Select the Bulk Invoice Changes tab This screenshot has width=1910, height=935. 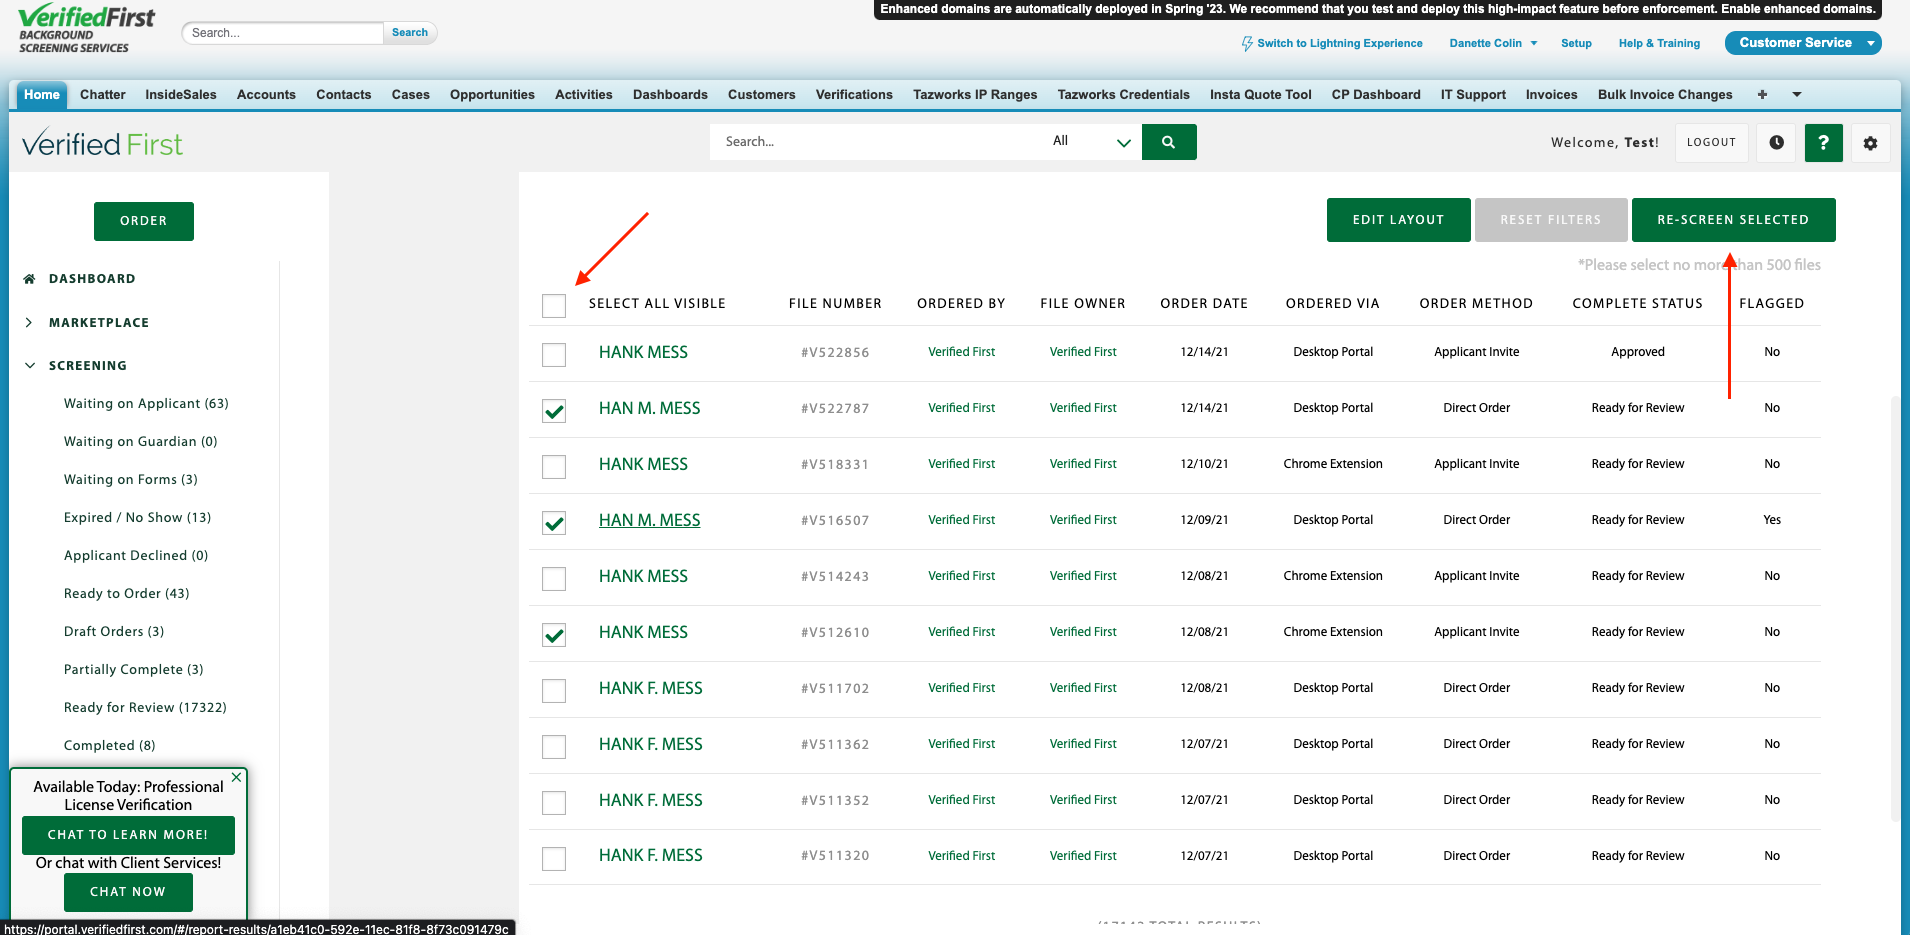coord(1664,94)
